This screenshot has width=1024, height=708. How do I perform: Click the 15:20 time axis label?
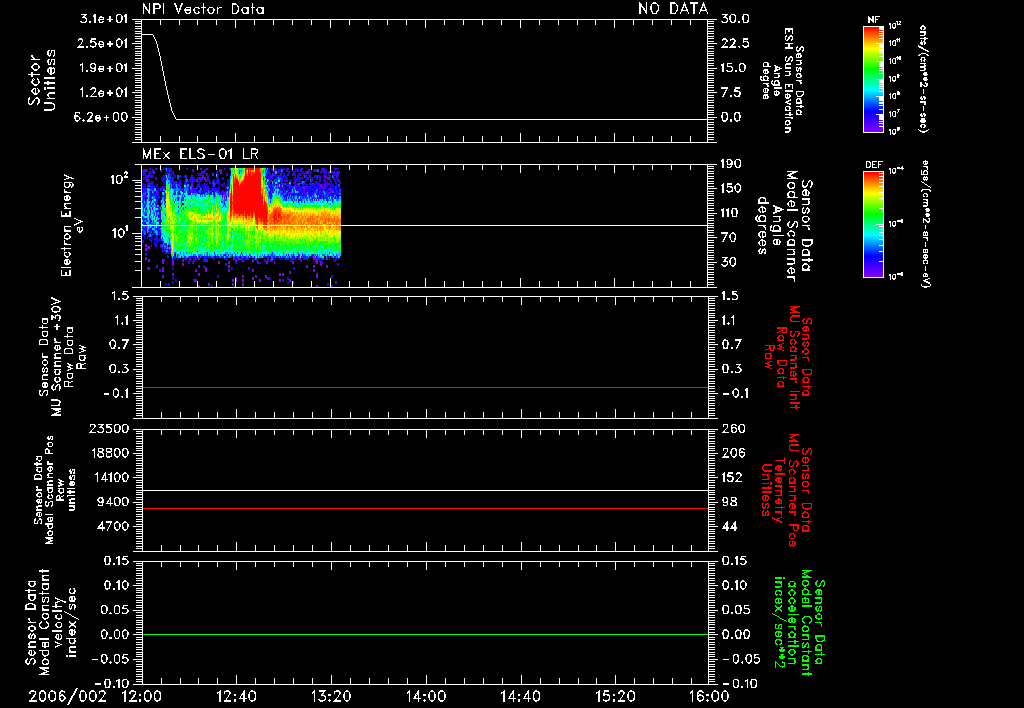(x=615, y=697)
